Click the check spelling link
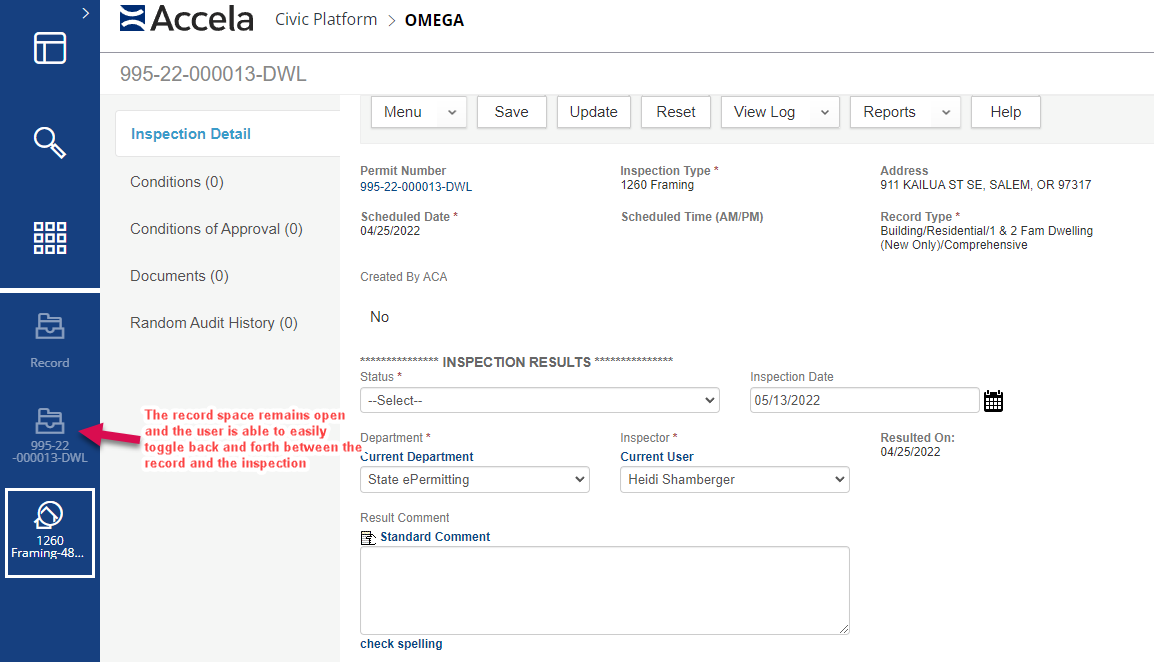The image size is (1154, 662). 401,644
